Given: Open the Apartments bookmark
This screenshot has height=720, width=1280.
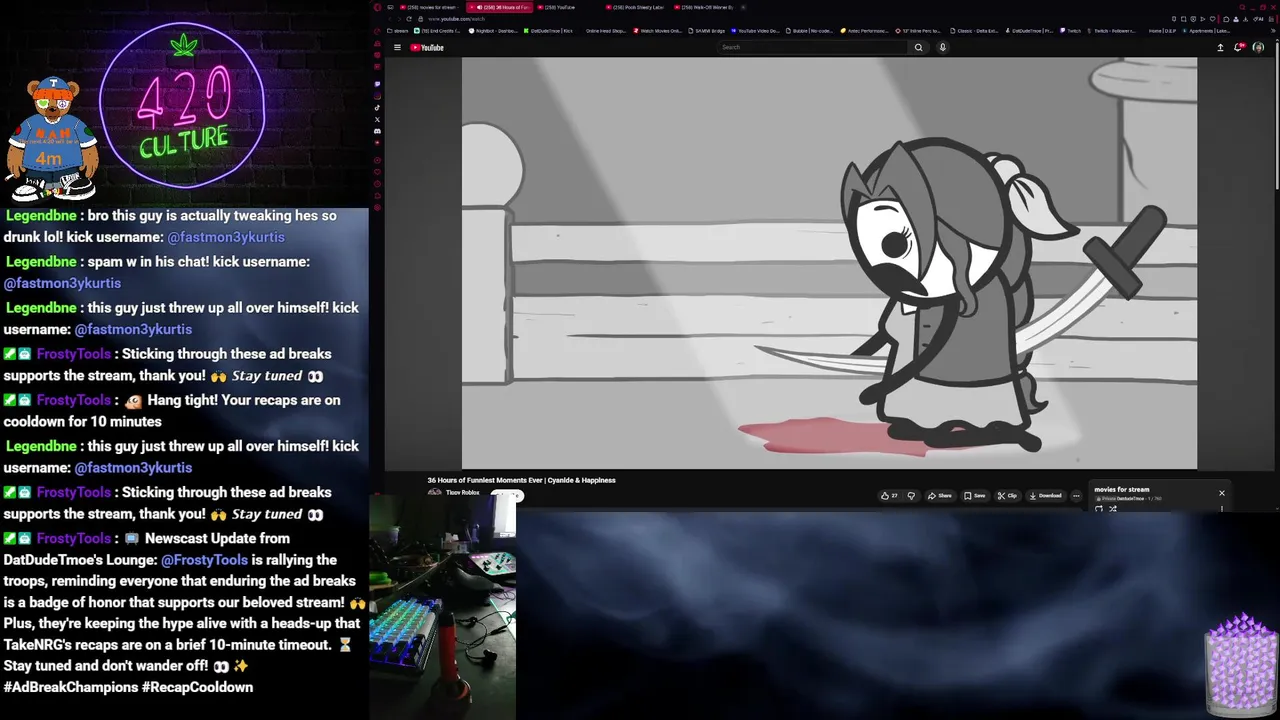Looking at the screenshot, I should point(1205,31).
